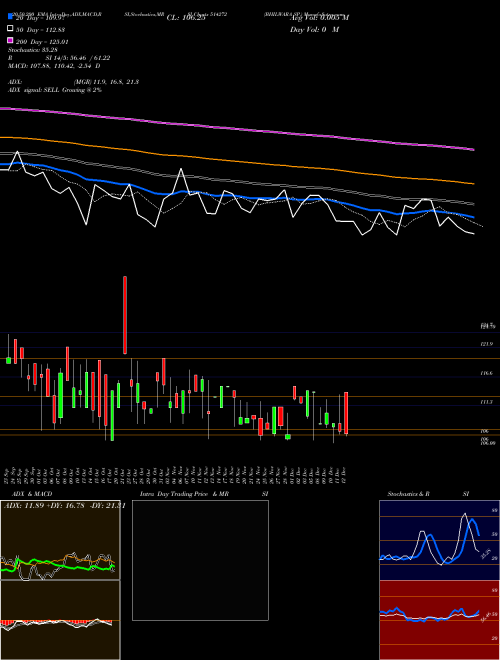
Task: Click the white 50 Day legend swatch
Action: tap(10, 29)
